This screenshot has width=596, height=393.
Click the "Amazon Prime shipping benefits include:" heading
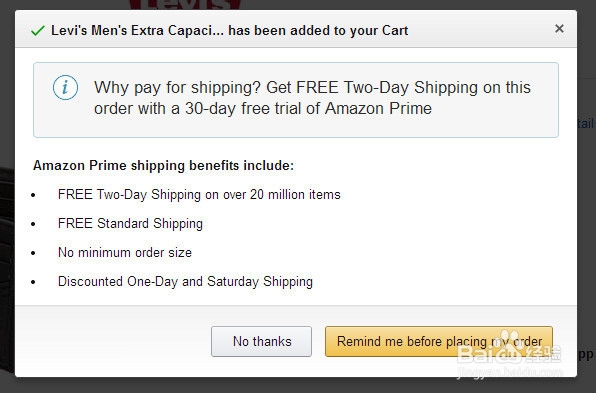163,165
